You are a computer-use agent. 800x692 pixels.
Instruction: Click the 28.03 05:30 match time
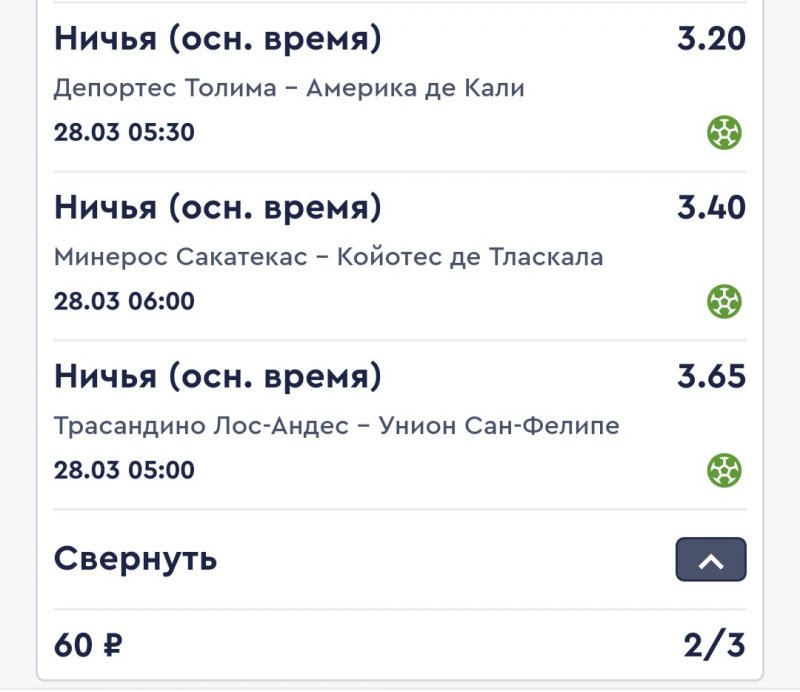tap(124, 132)
